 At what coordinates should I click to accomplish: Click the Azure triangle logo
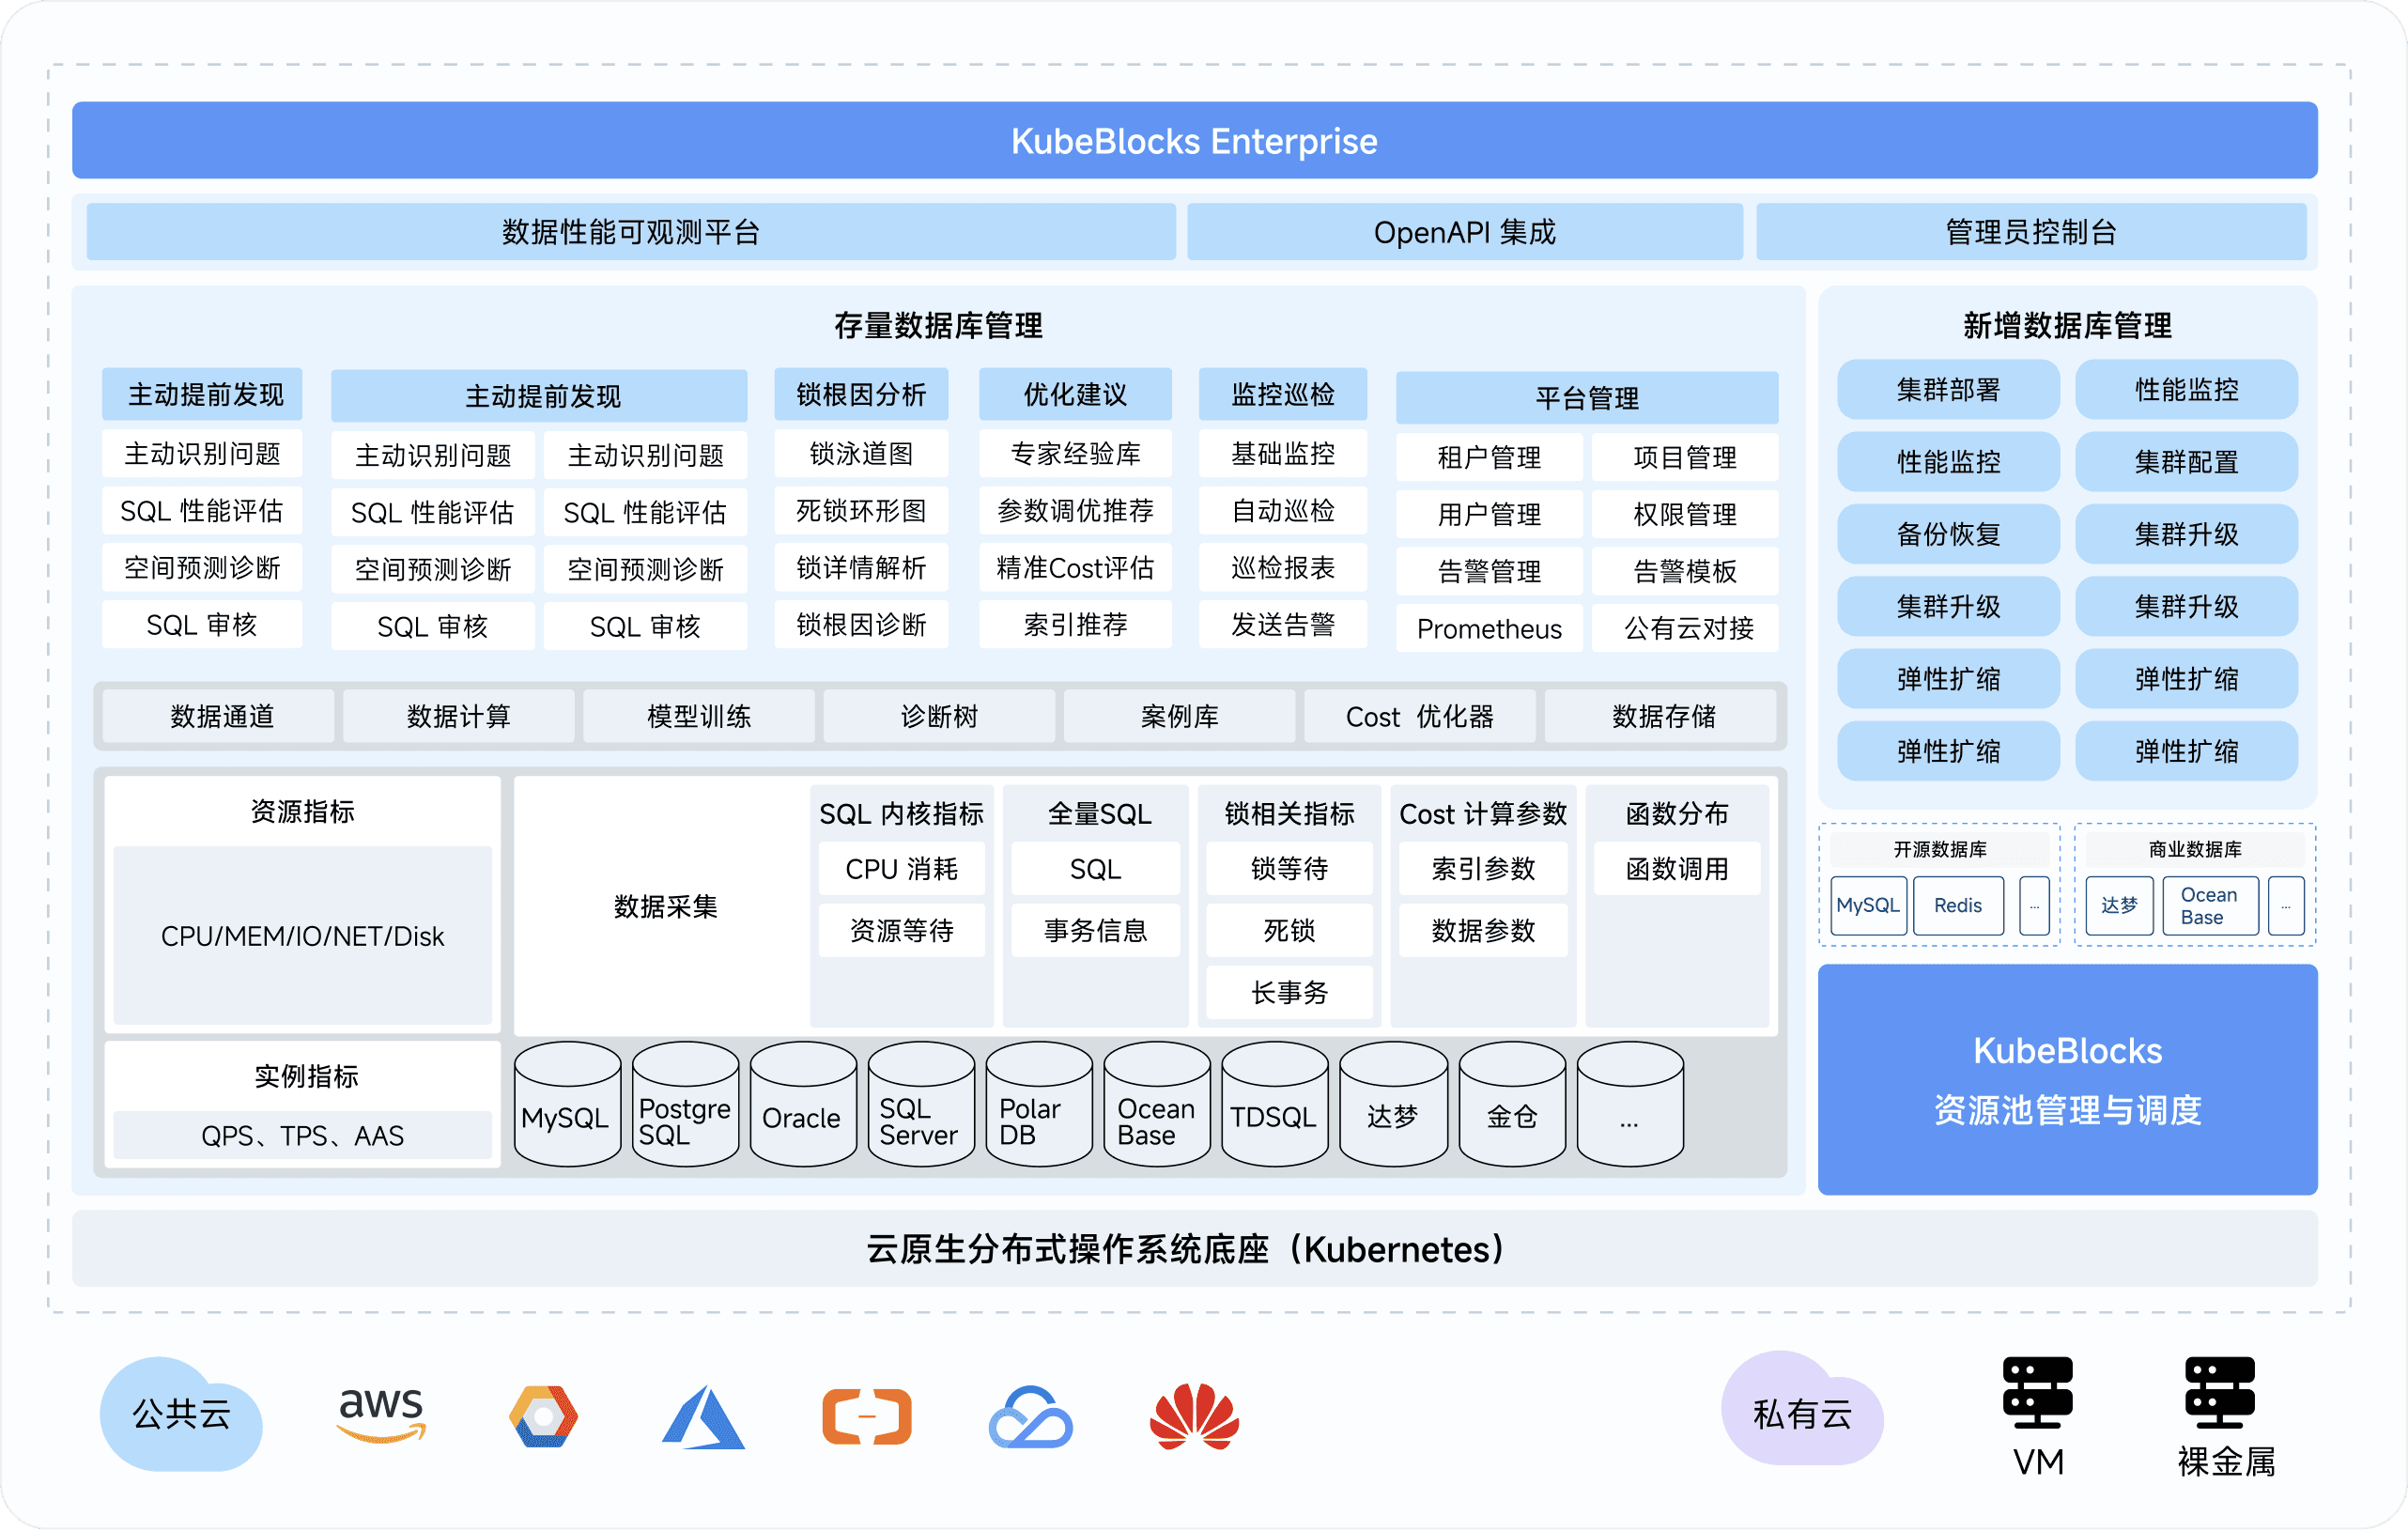(703, 1417)
